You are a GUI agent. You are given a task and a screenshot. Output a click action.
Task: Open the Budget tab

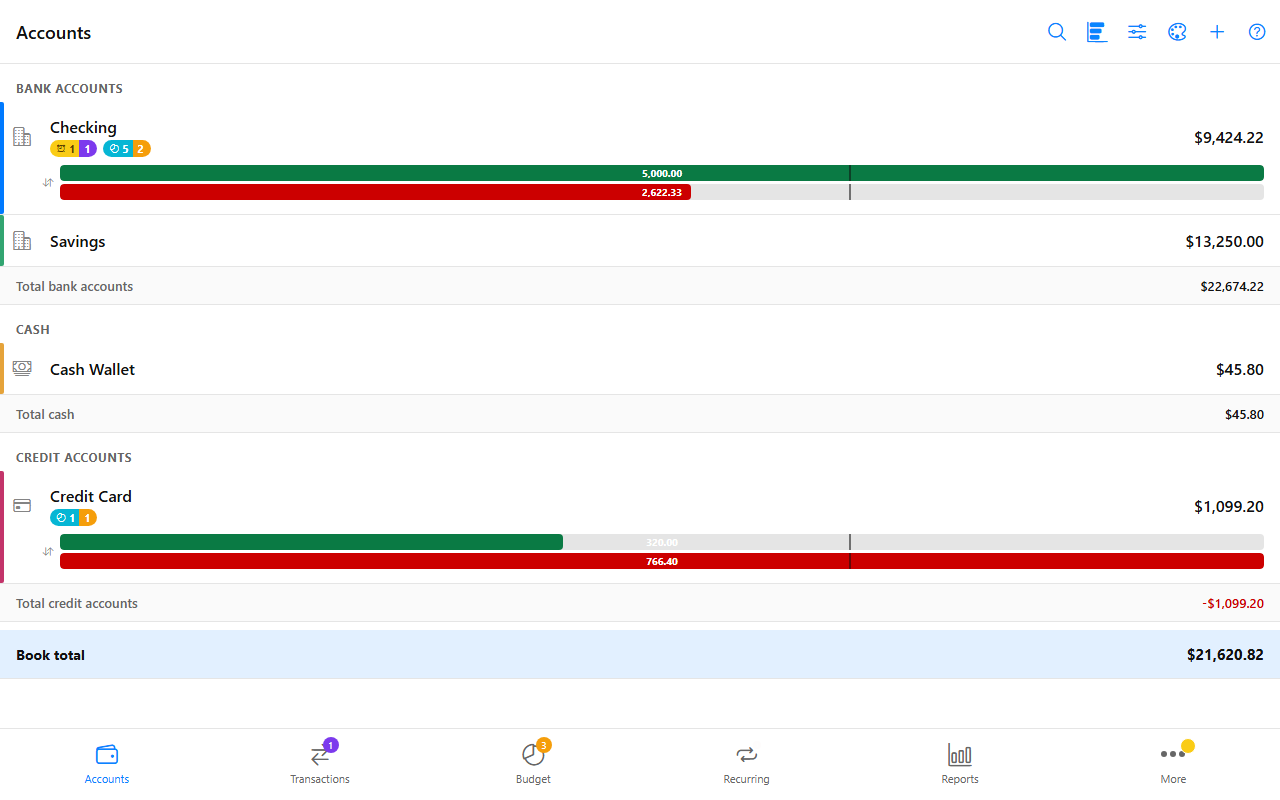533,765
